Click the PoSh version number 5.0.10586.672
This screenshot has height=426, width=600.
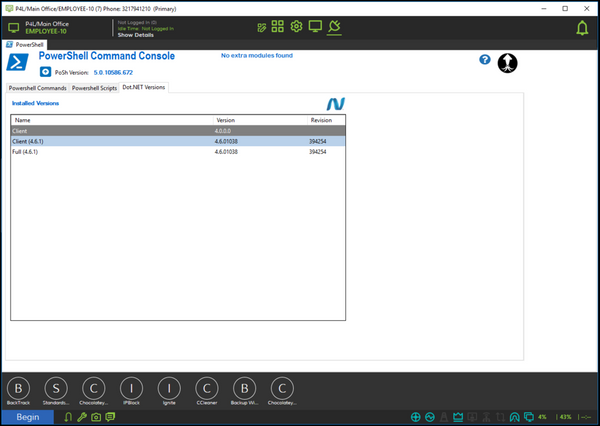113,72
